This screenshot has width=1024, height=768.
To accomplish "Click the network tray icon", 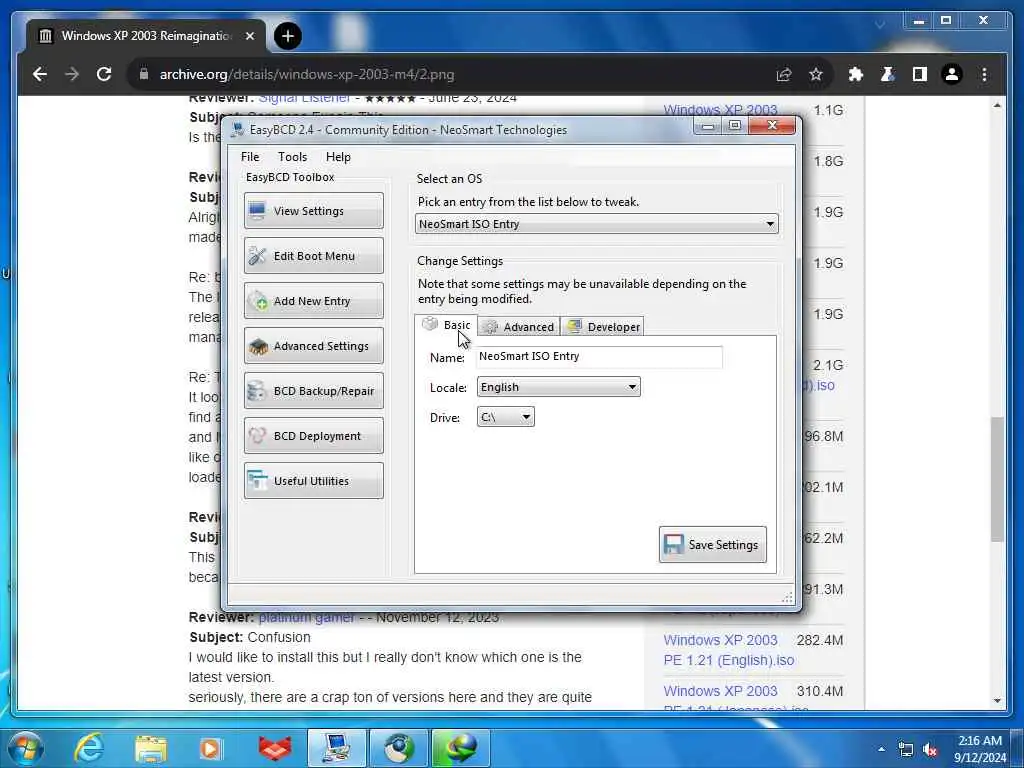I will click(905, 749).
